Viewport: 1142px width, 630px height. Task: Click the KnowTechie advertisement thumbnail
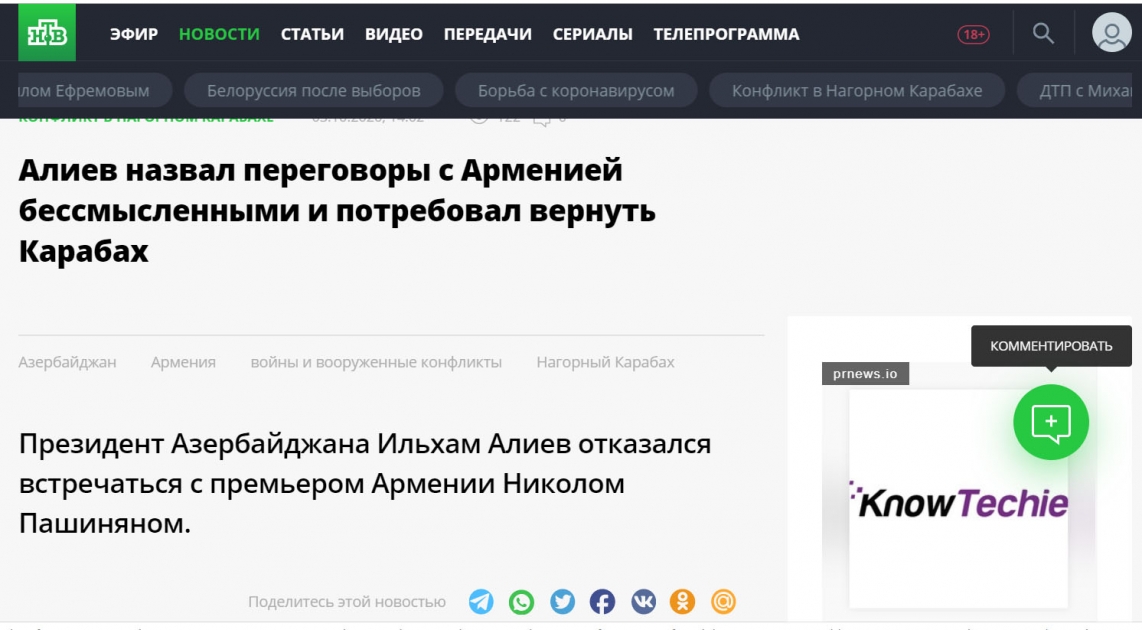tap(958, 499)
